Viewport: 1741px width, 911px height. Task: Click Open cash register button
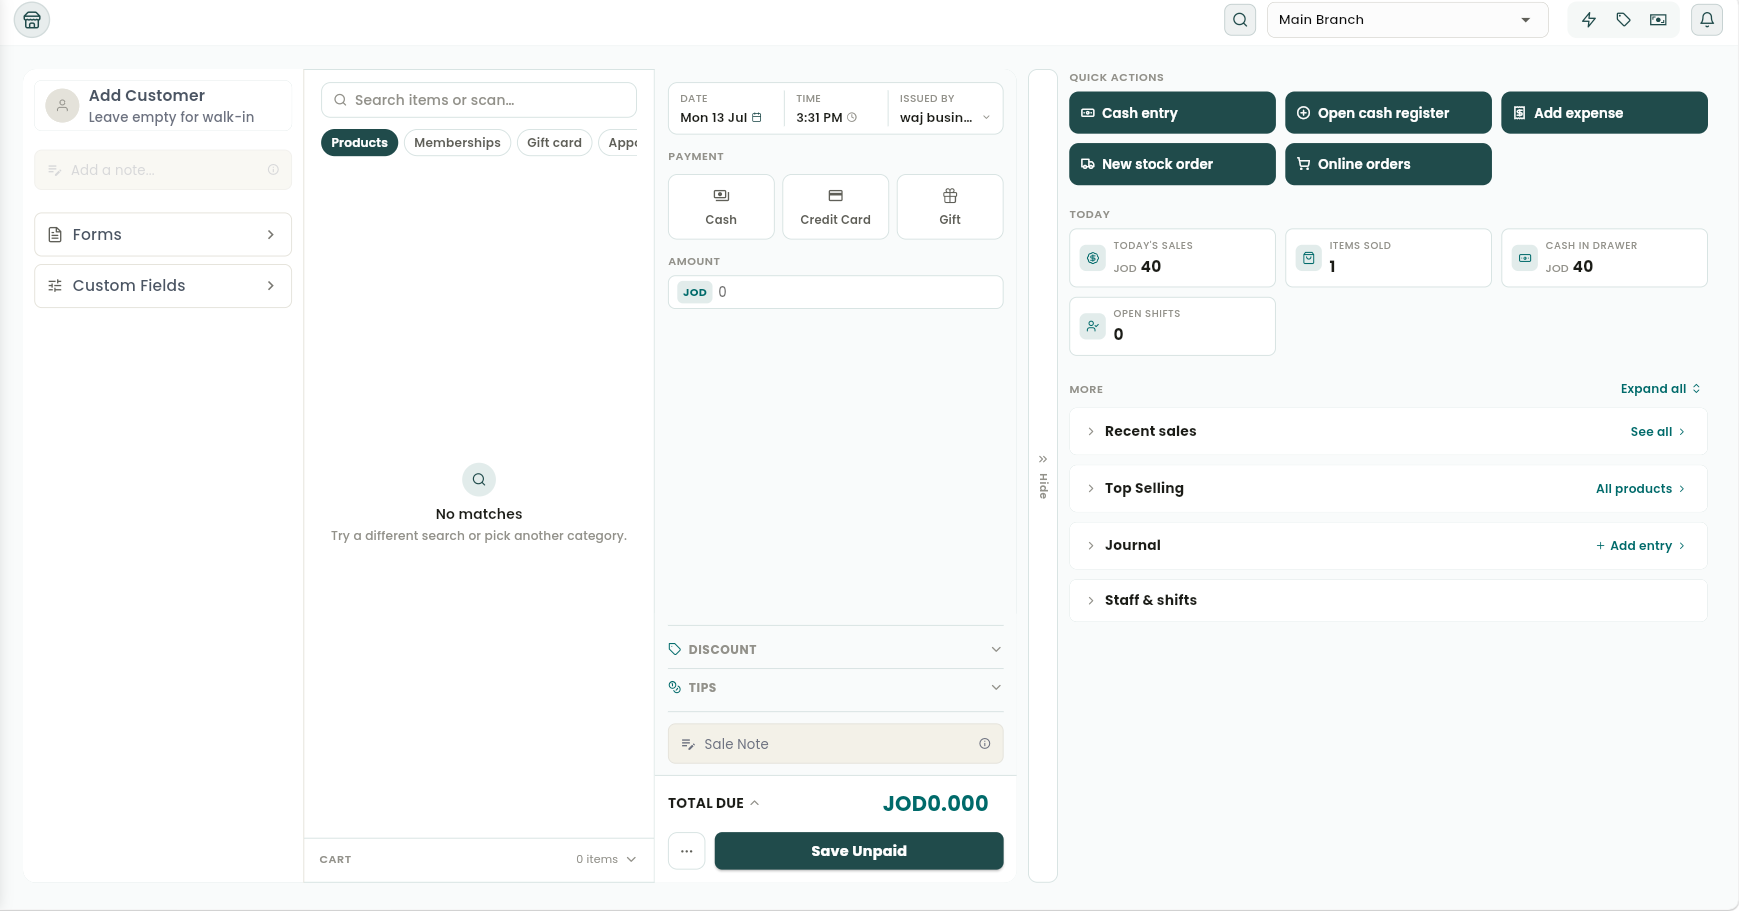pyautogui.click(x=1388, y=113)
